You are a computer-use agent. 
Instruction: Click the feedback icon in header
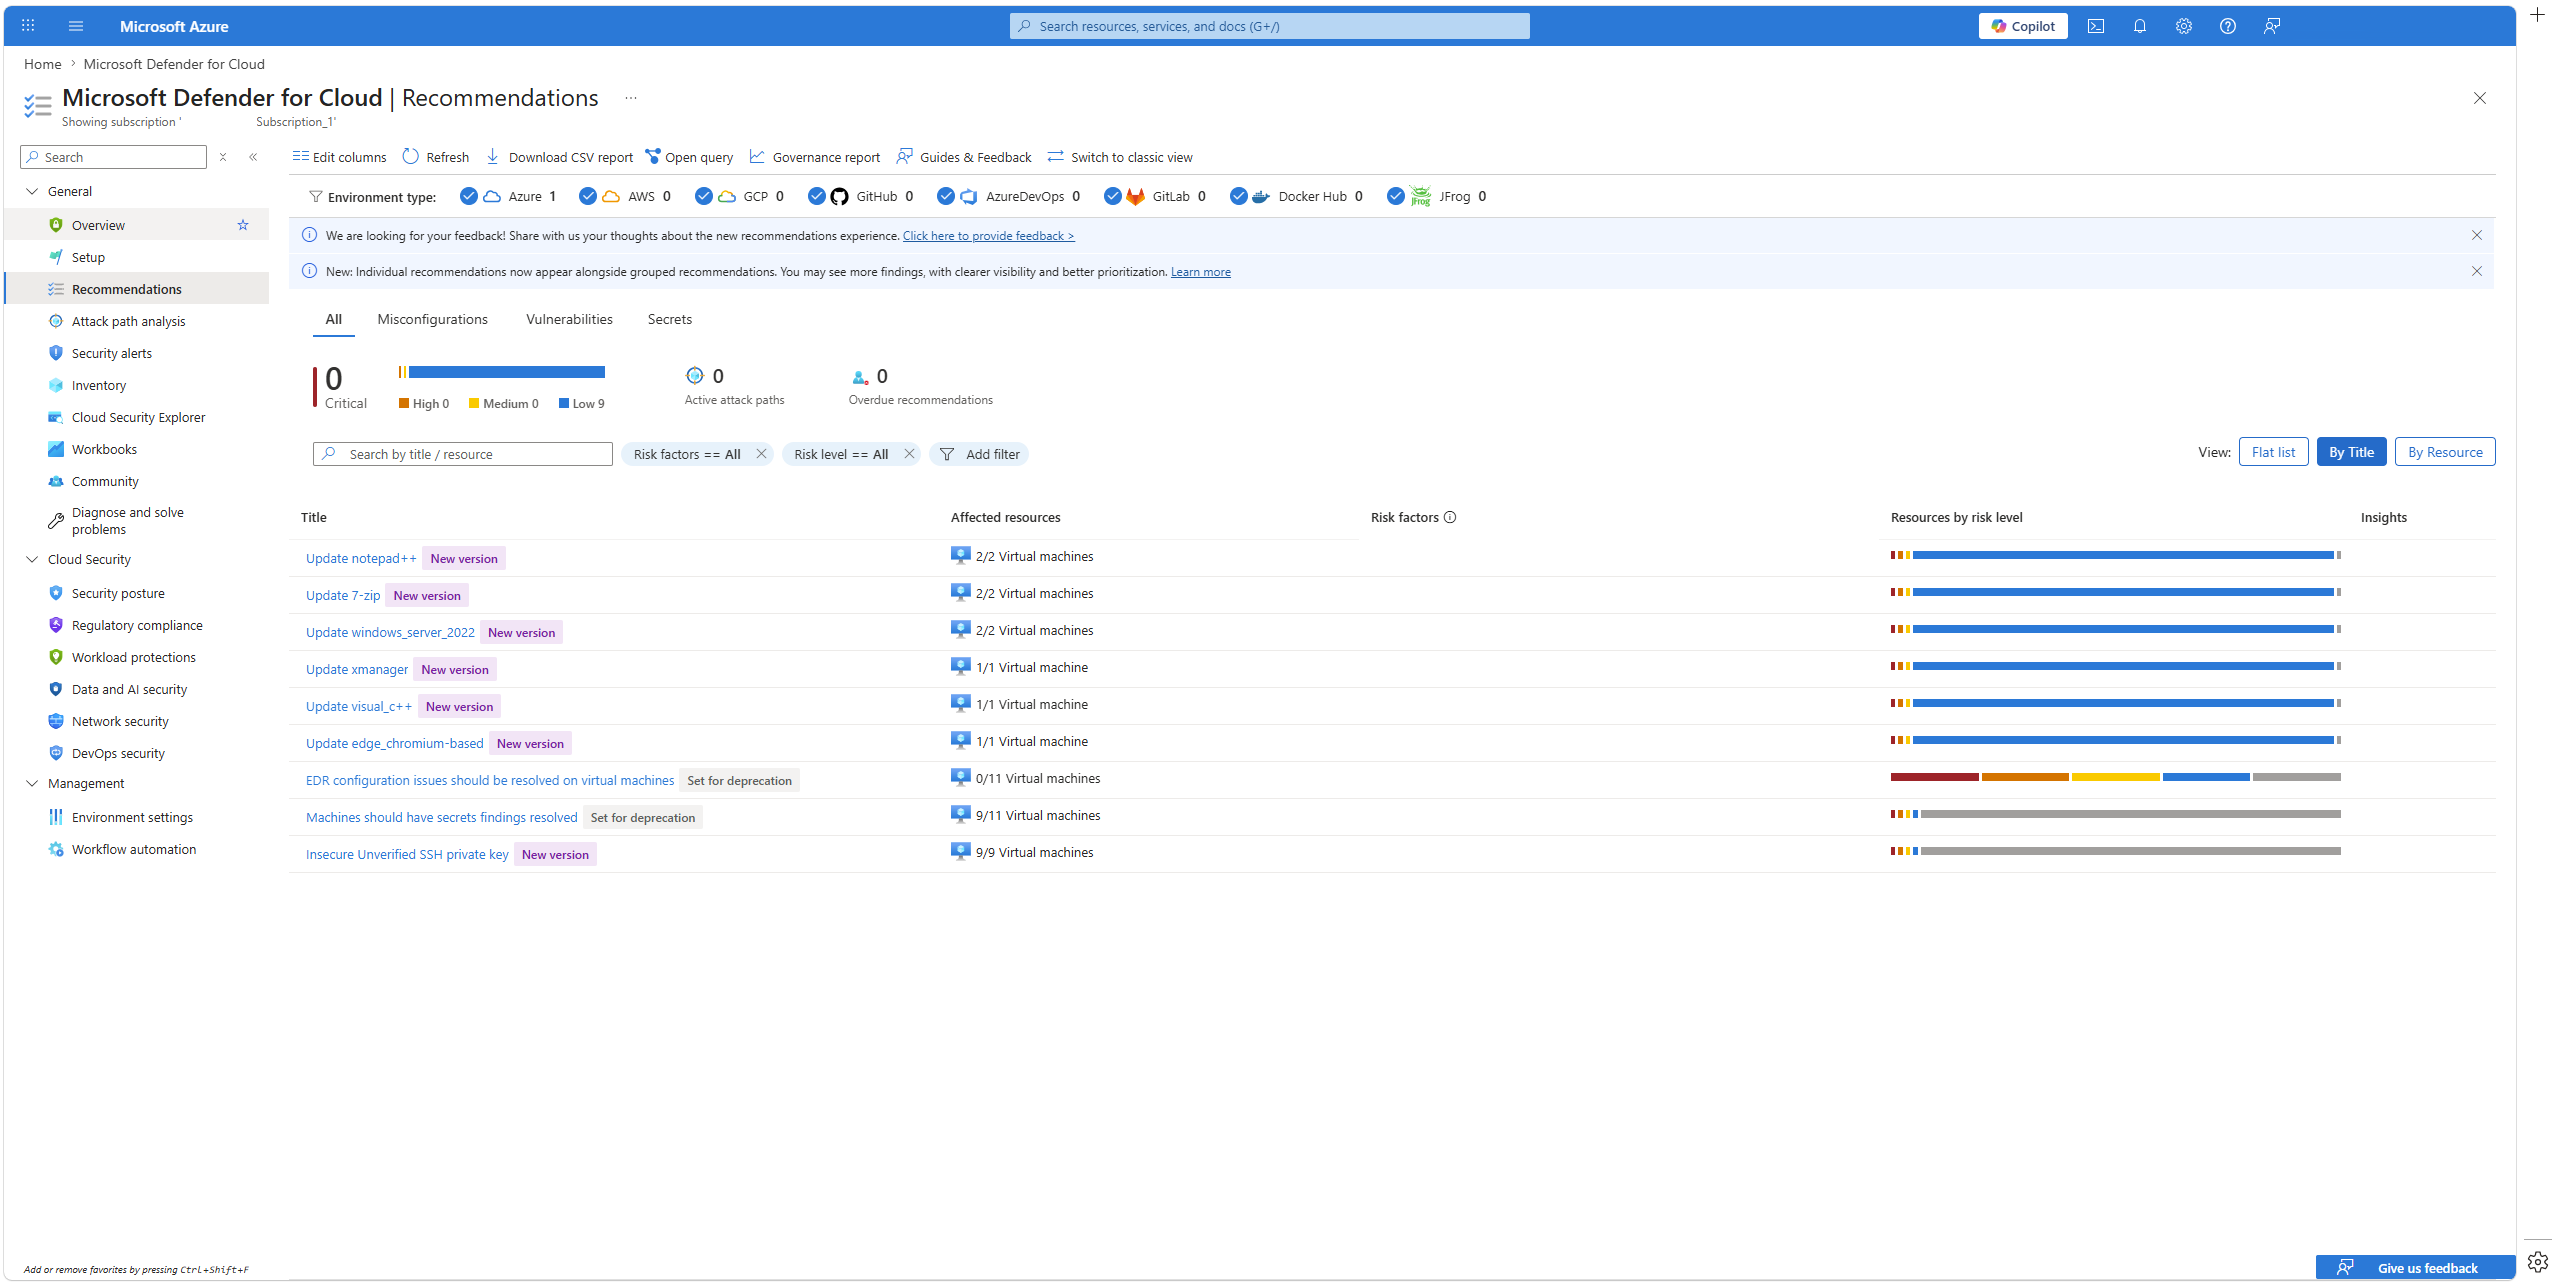[2271, 26]
